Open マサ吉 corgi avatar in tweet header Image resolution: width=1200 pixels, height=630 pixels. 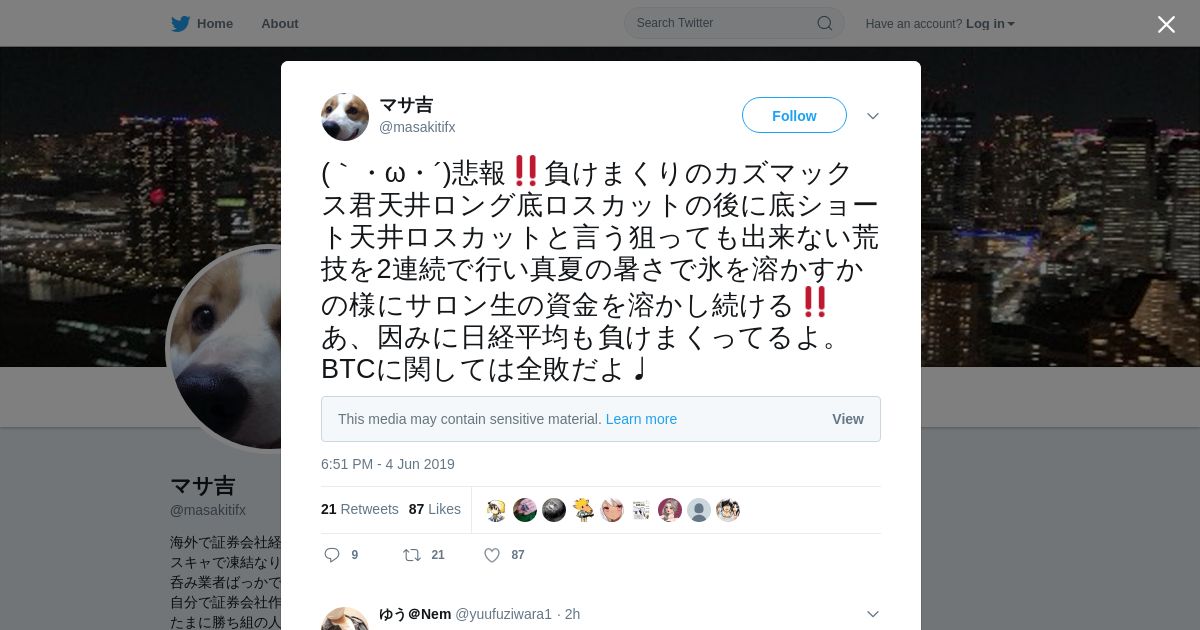(345, 117)
